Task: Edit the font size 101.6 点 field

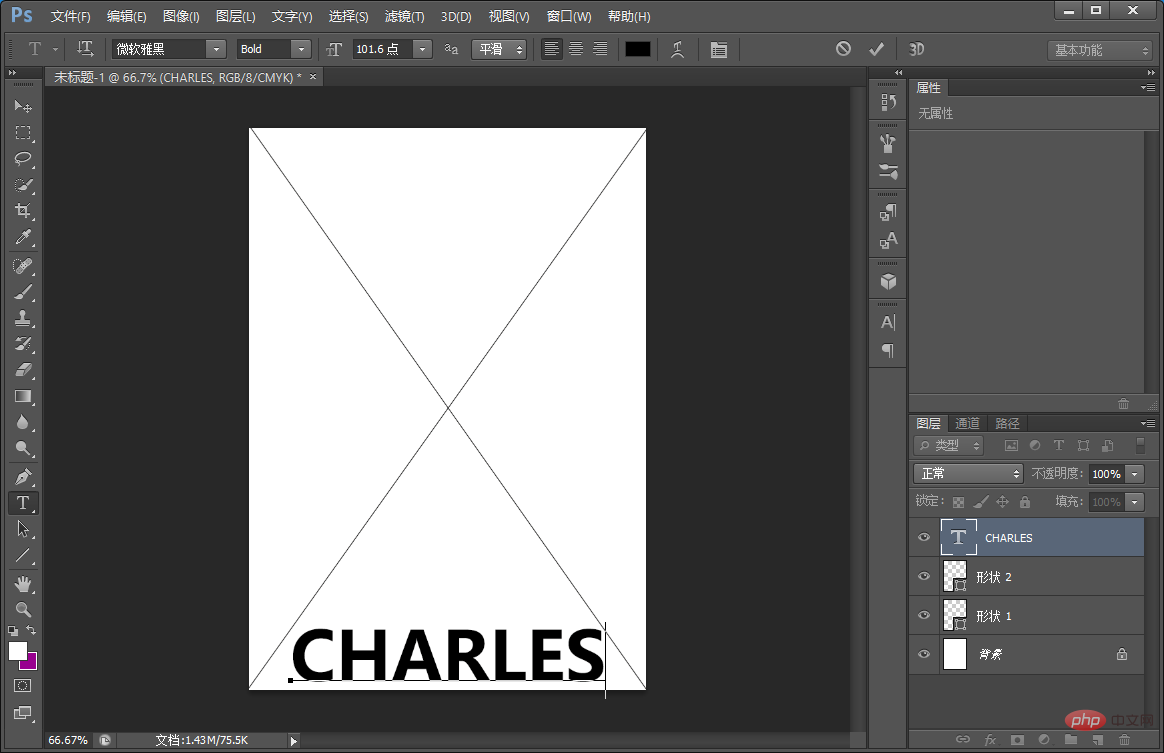Action: (382, 49)
